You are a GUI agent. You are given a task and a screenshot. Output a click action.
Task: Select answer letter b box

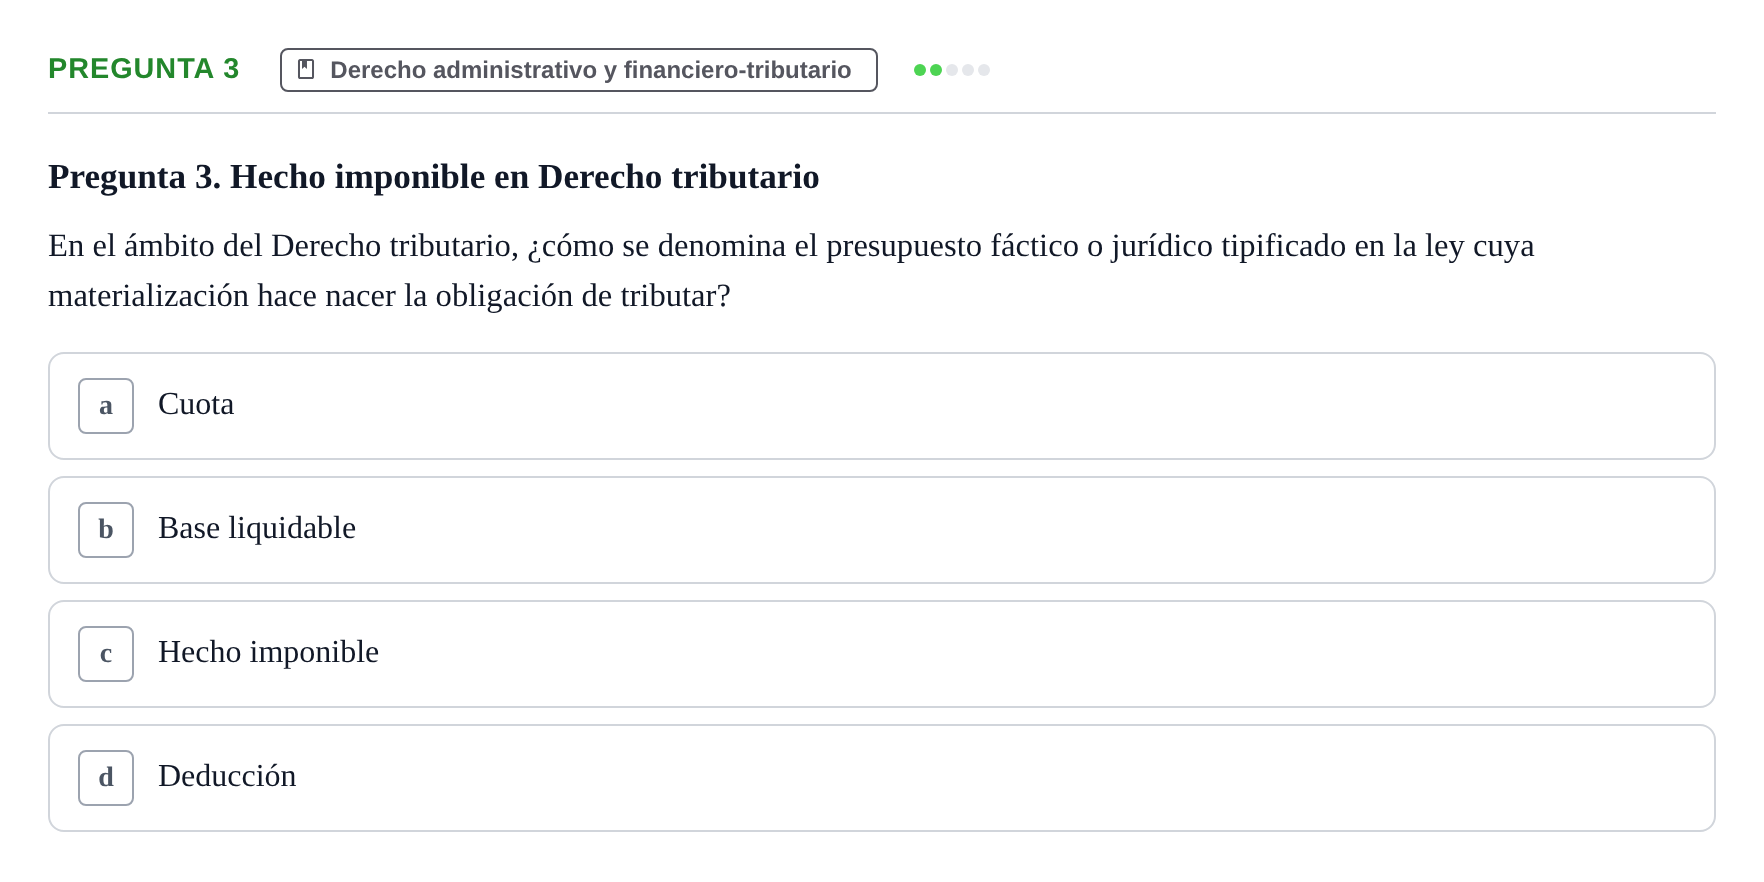click(x=106, y=530)
